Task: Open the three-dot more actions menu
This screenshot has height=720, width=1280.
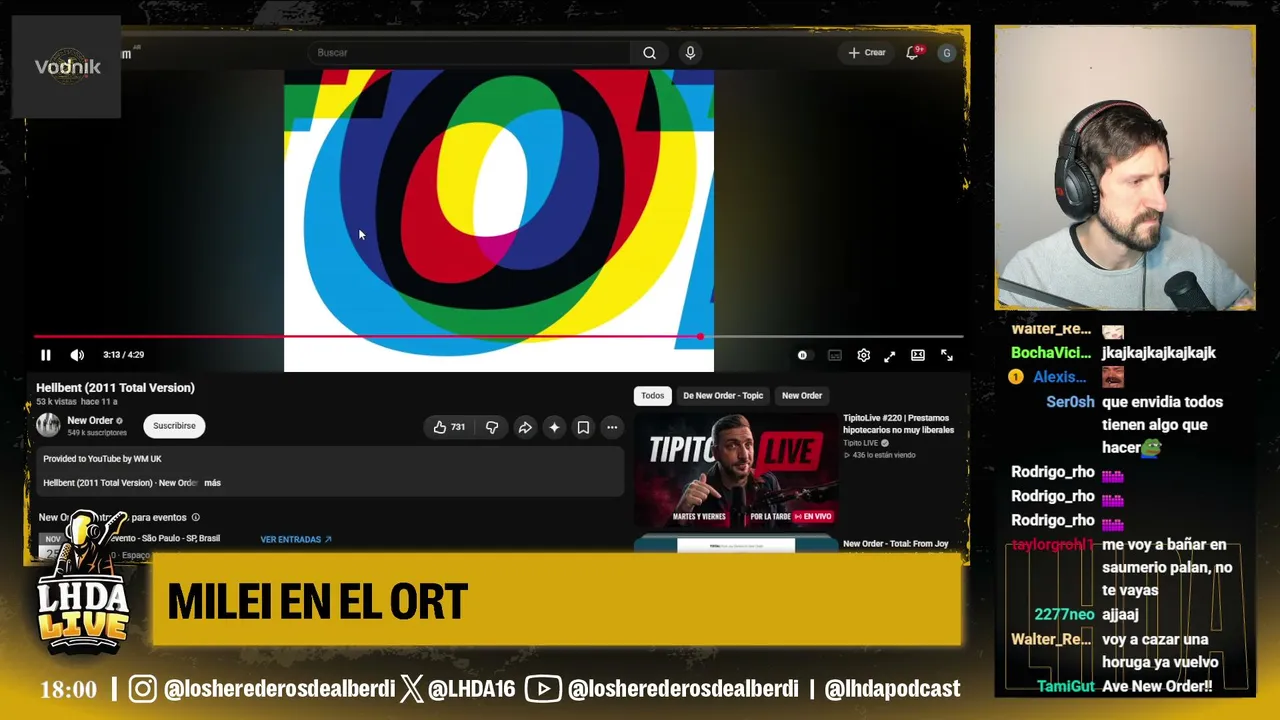Action: (612, 427)
